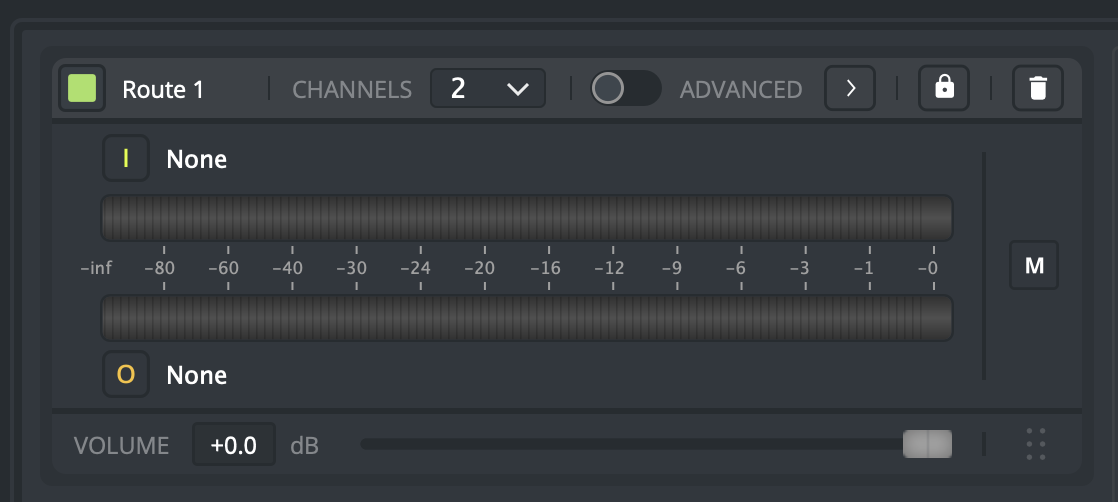Click the output level meter bar
This screenshot has width=1118, height=502.
tap(526, 317)
